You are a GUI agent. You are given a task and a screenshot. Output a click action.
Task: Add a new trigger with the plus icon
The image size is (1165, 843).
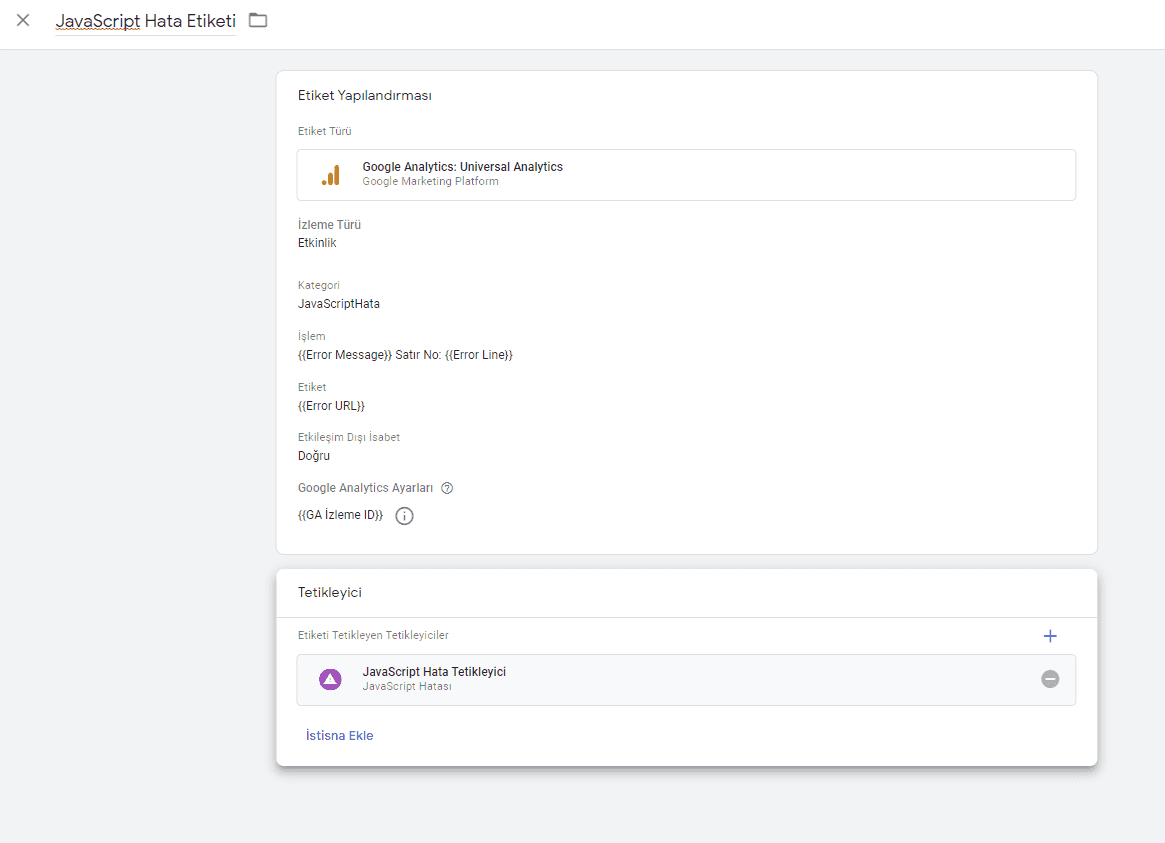coord(1050,636)
